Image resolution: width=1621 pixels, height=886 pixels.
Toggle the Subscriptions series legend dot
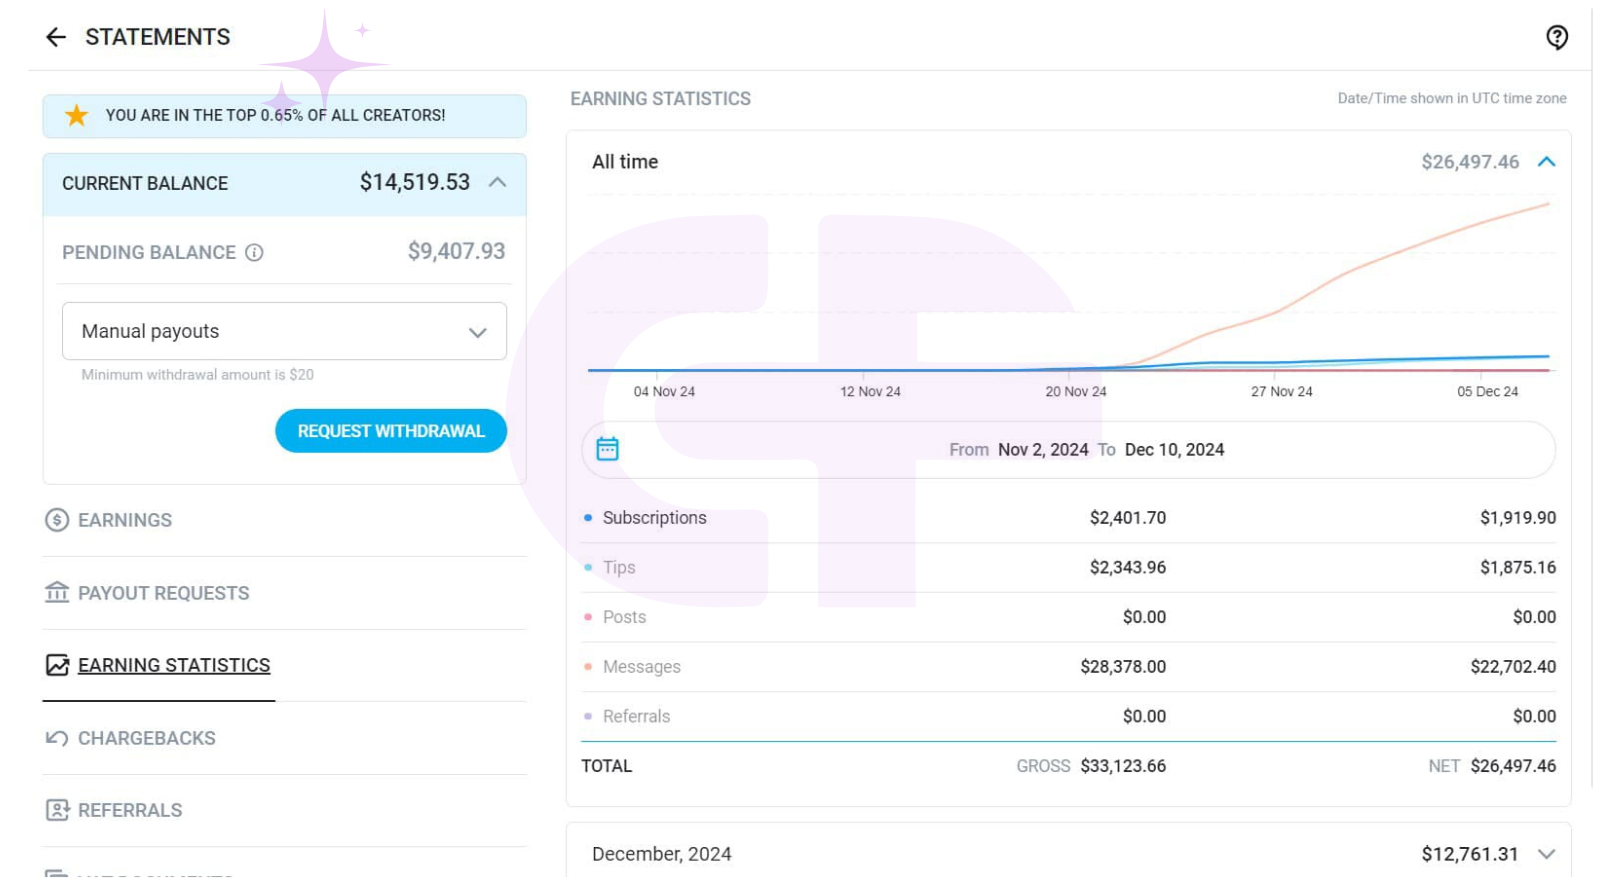588,518
